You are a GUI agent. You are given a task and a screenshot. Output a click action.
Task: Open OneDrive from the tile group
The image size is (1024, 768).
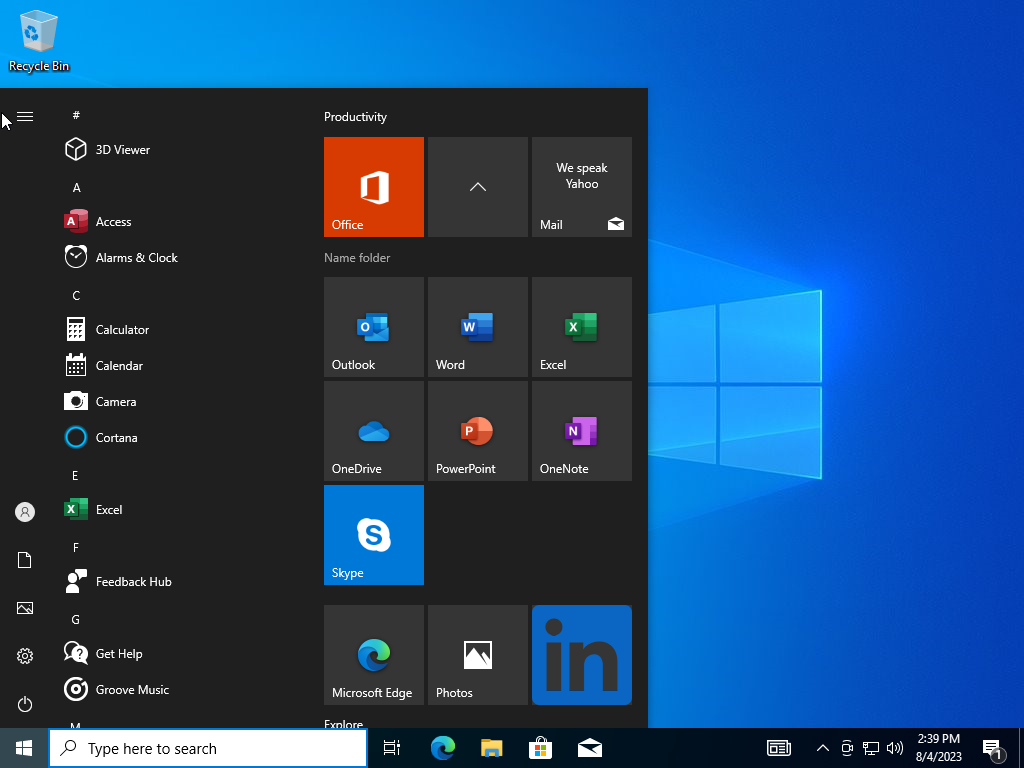coord(373,431)
